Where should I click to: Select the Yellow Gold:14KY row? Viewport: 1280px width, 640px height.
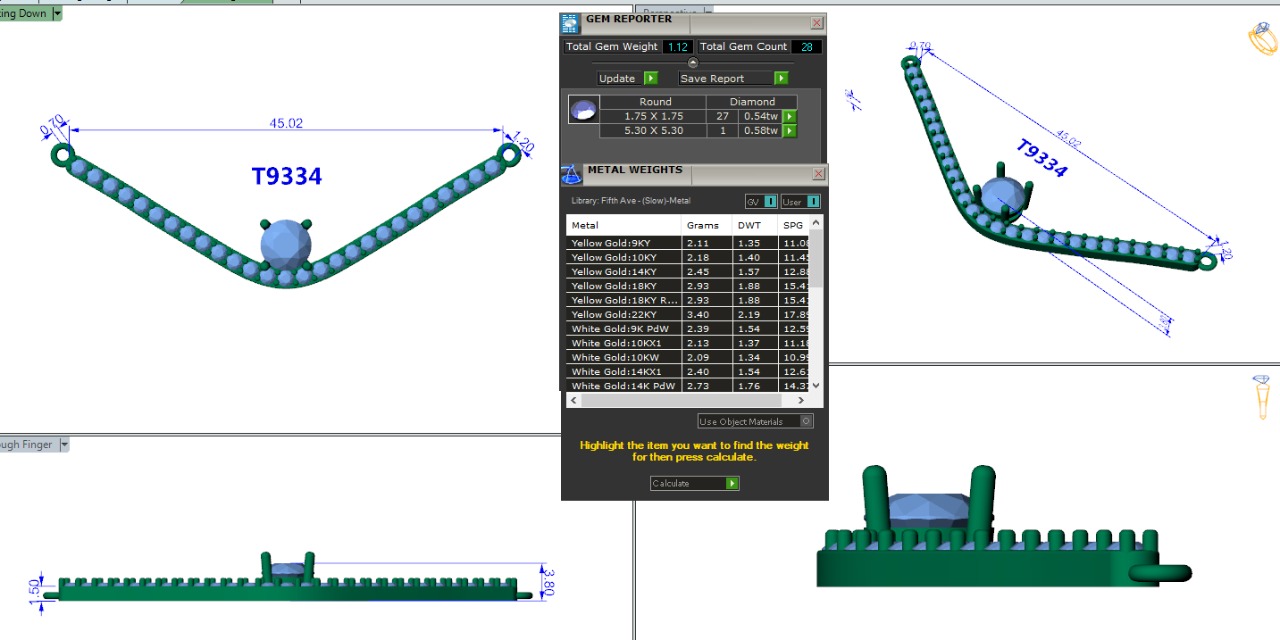622,272
